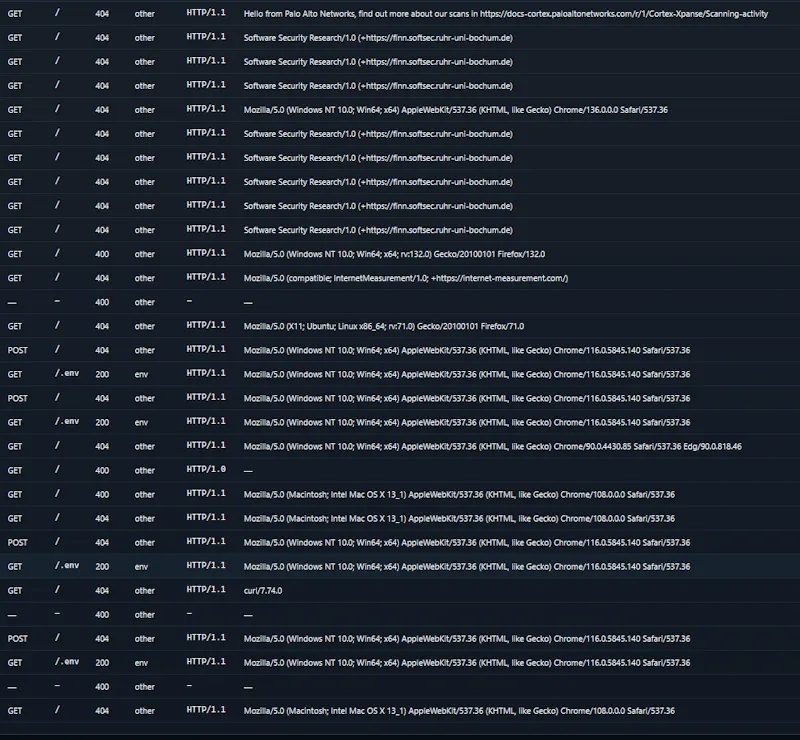
Task: Click GET in the Edg/90.0.818.46 row
Action: point(15,447)
